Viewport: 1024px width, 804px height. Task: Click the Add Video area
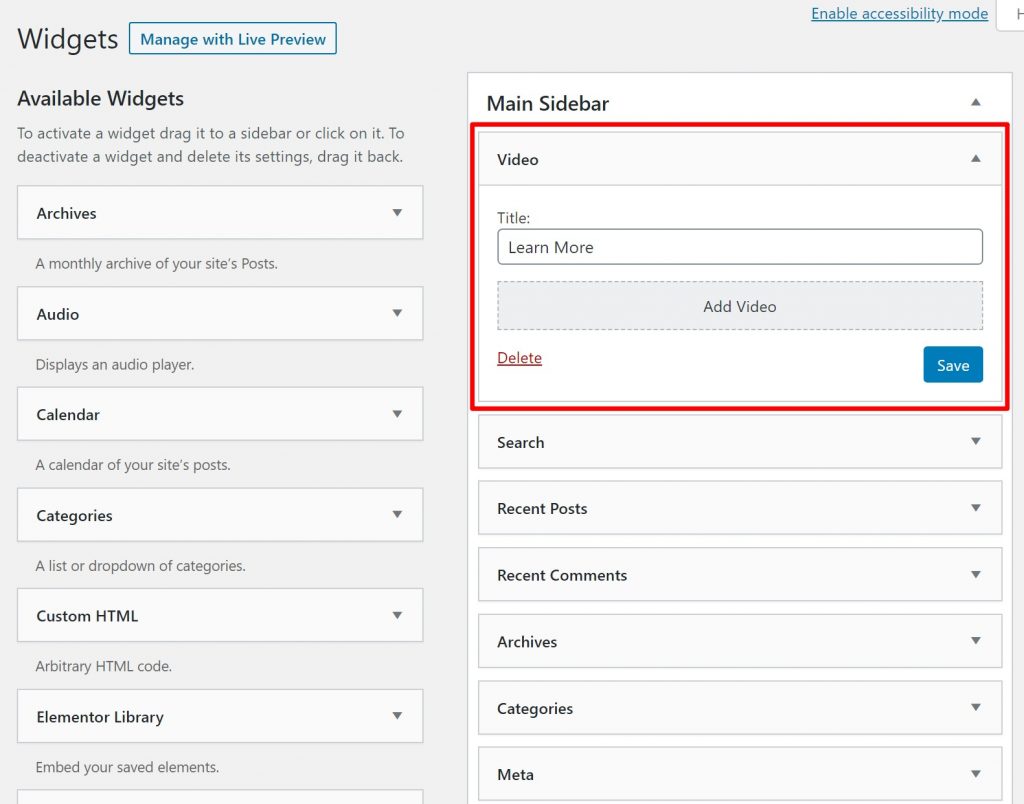(739, 306)
